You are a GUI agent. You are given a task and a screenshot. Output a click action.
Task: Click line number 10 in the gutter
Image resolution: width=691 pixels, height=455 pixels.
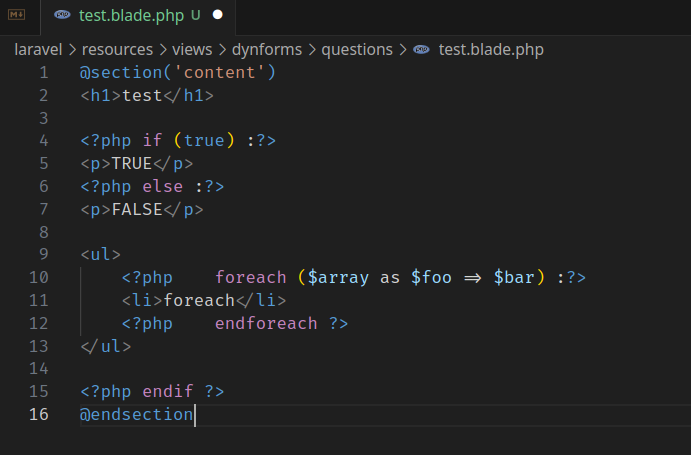click(x=39, y=277)
